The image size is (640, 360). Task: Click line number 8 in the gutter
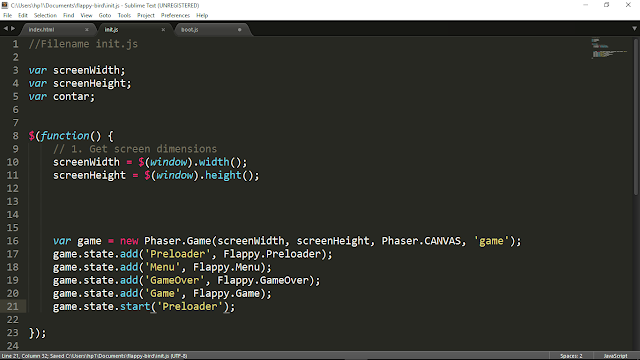pos(15,136)
